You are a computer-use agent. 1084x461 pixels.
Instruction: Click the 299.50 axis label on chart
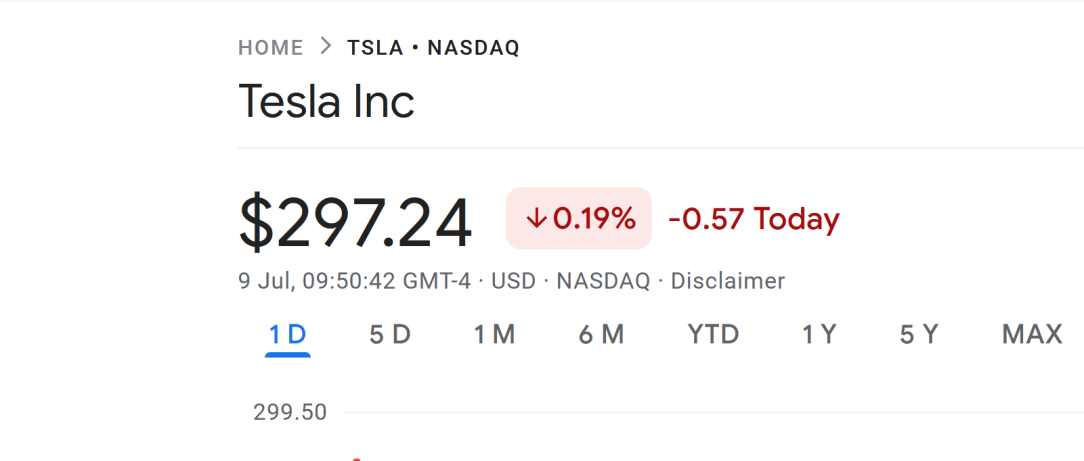point(290,412)
